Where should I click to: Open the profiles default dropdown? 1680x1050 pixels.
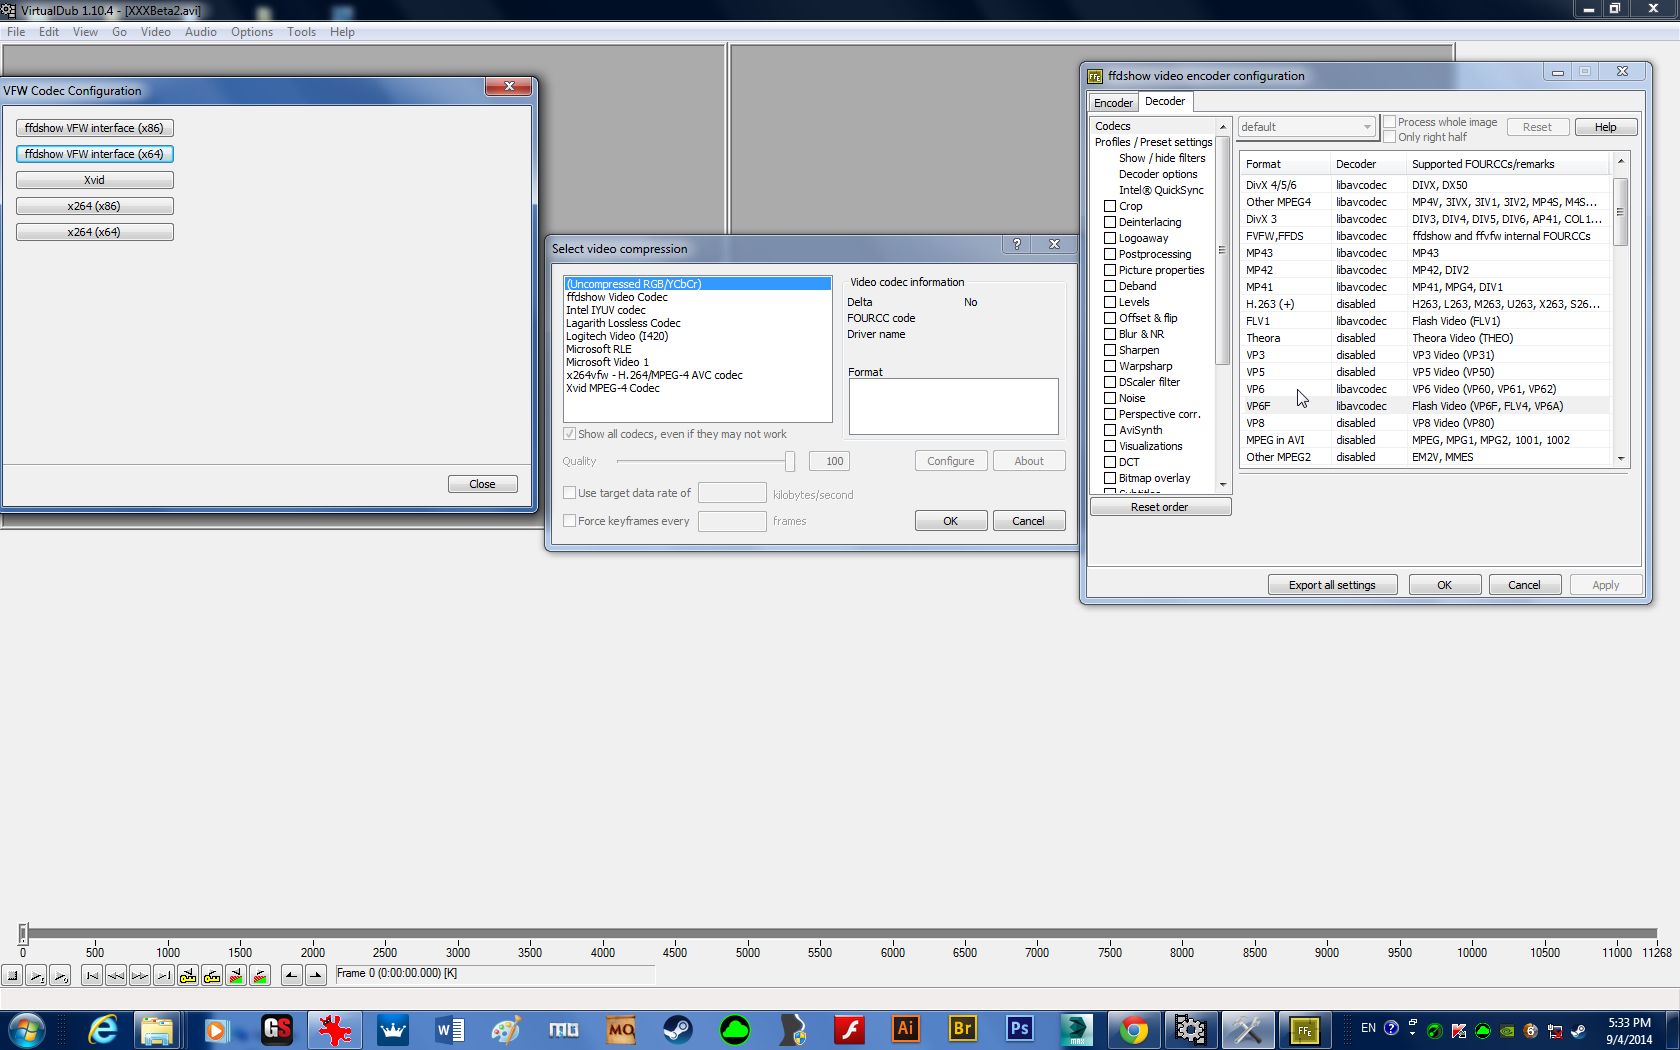tap(1366, 127)
